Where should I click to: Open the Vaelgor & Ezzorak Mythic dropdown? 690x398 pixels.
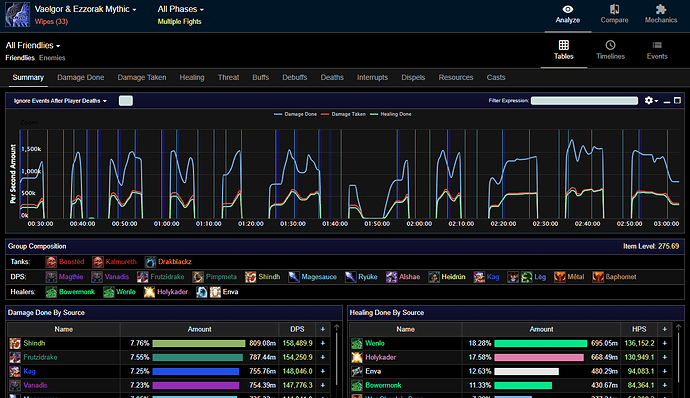coord(85,9)
